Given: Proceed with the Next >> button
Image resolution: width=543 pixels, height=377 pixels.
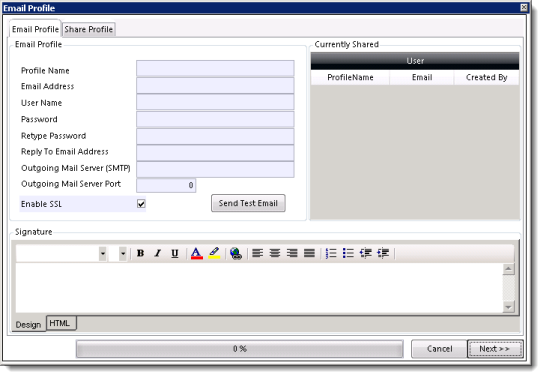Looking at the screenshot, I should (495, 349).
